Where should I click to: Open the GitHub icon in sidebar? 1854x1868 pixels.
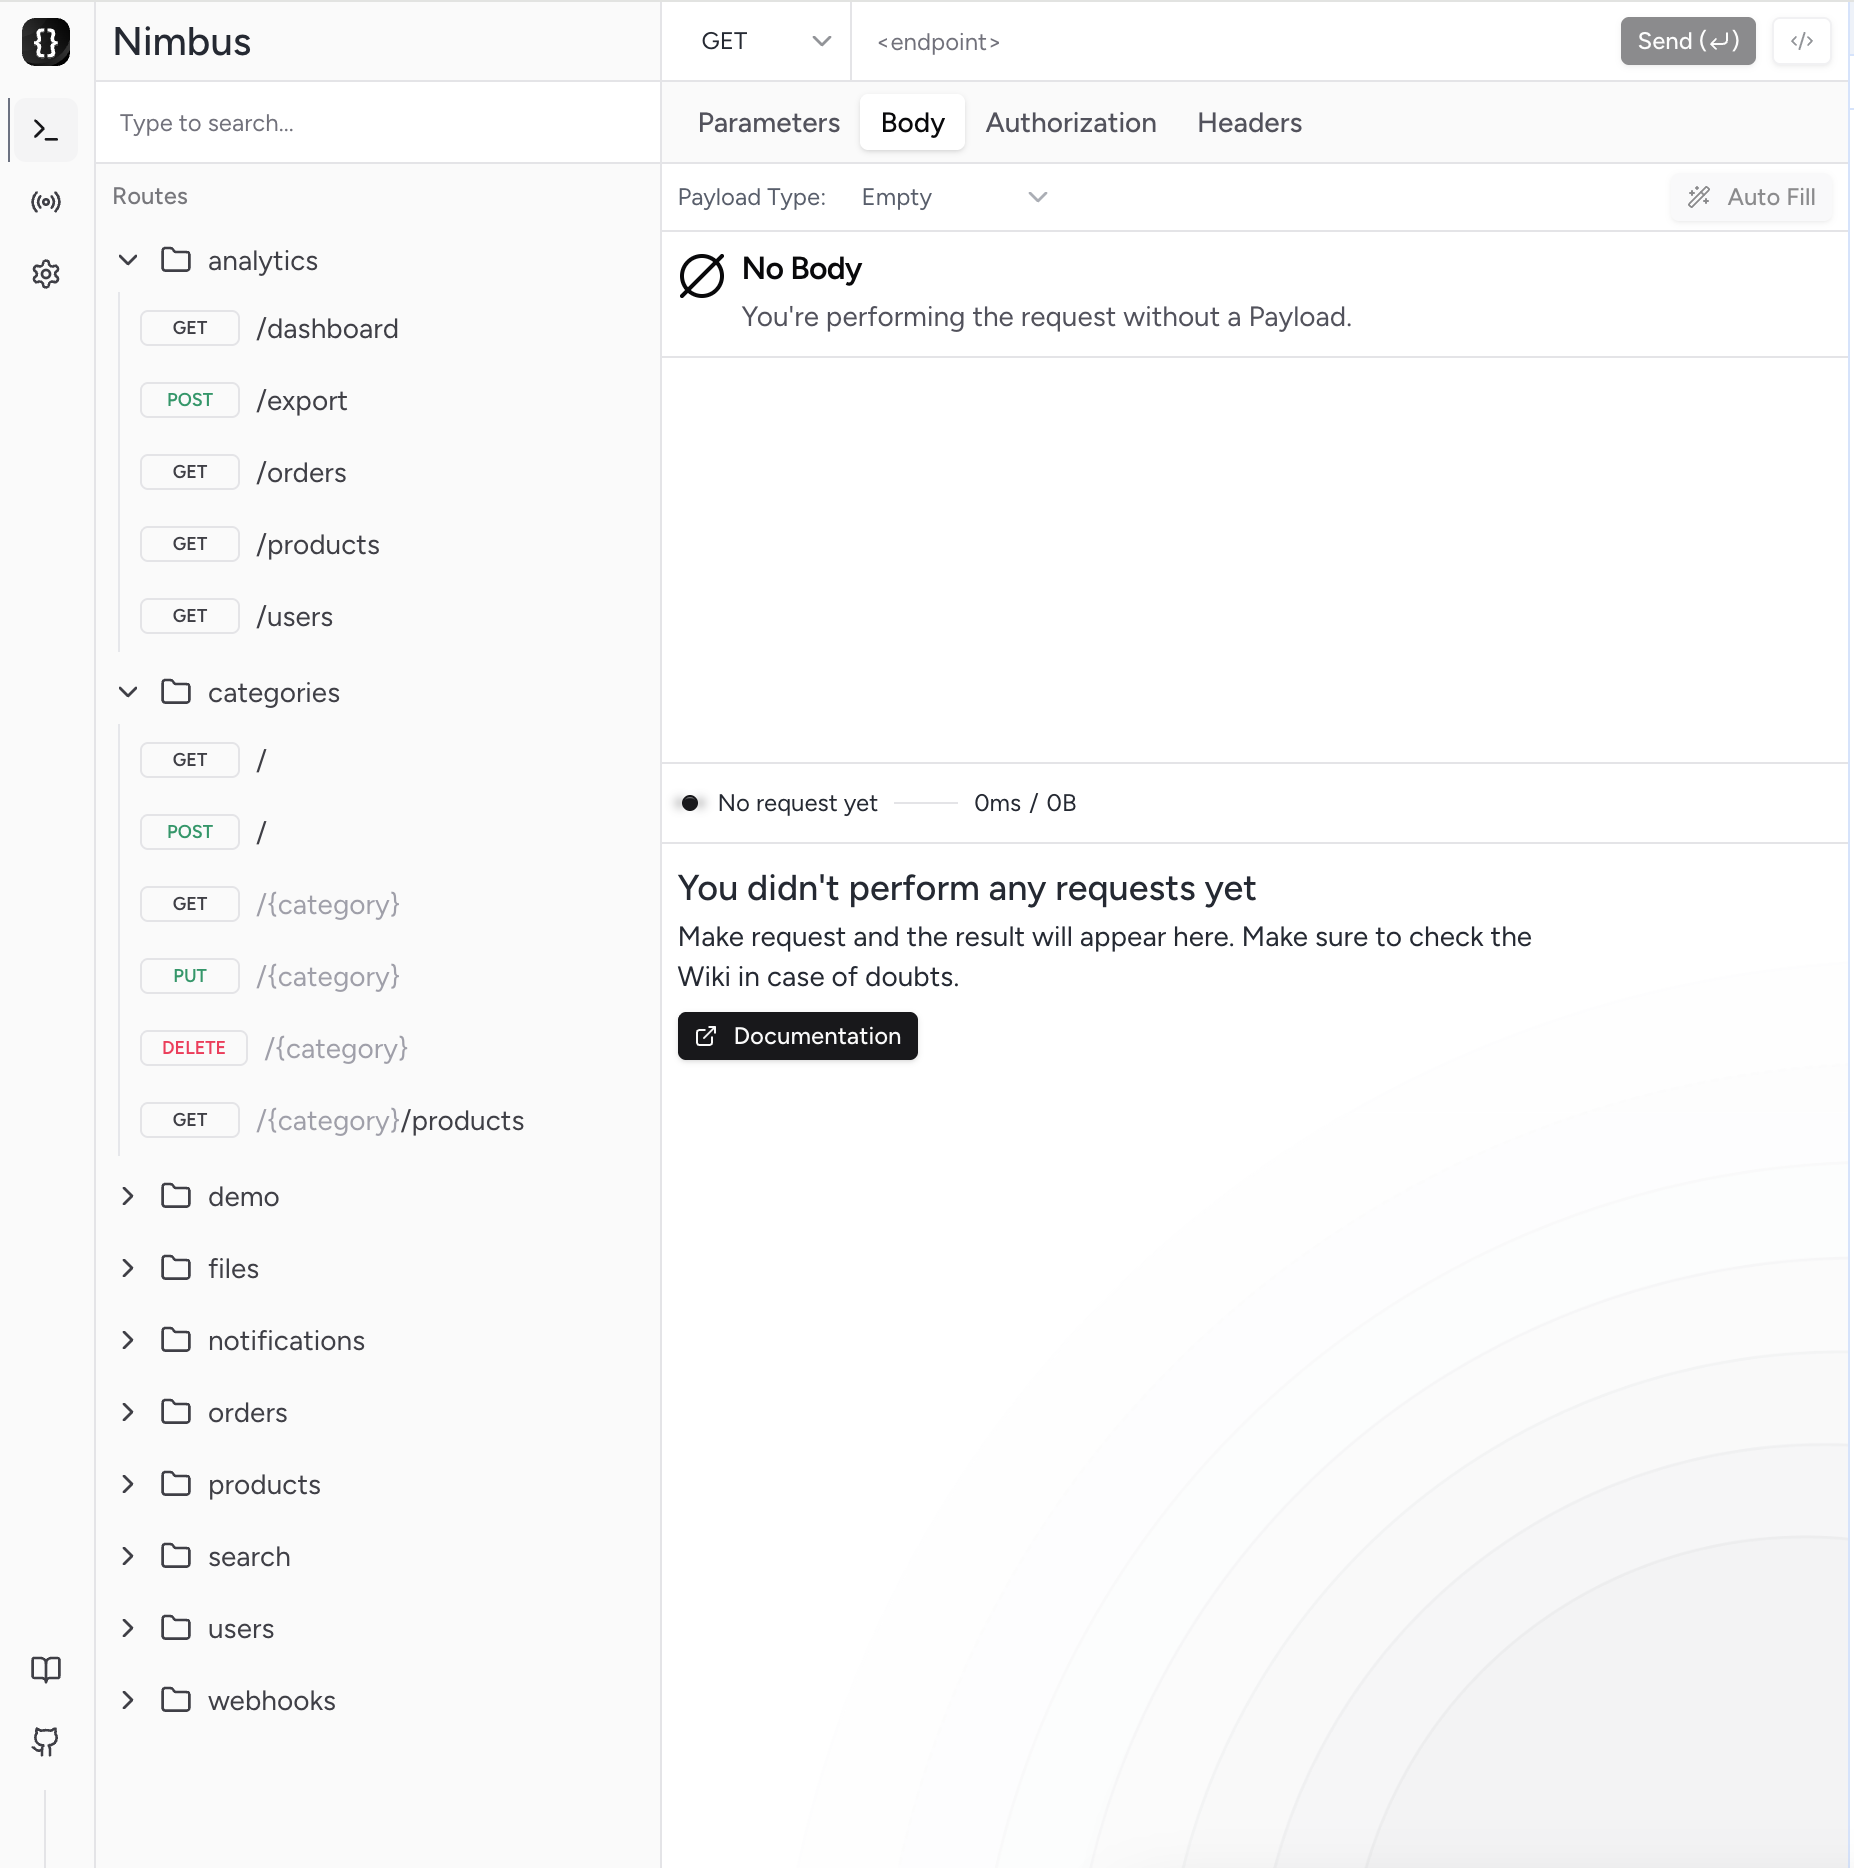tap(46, 1741)
